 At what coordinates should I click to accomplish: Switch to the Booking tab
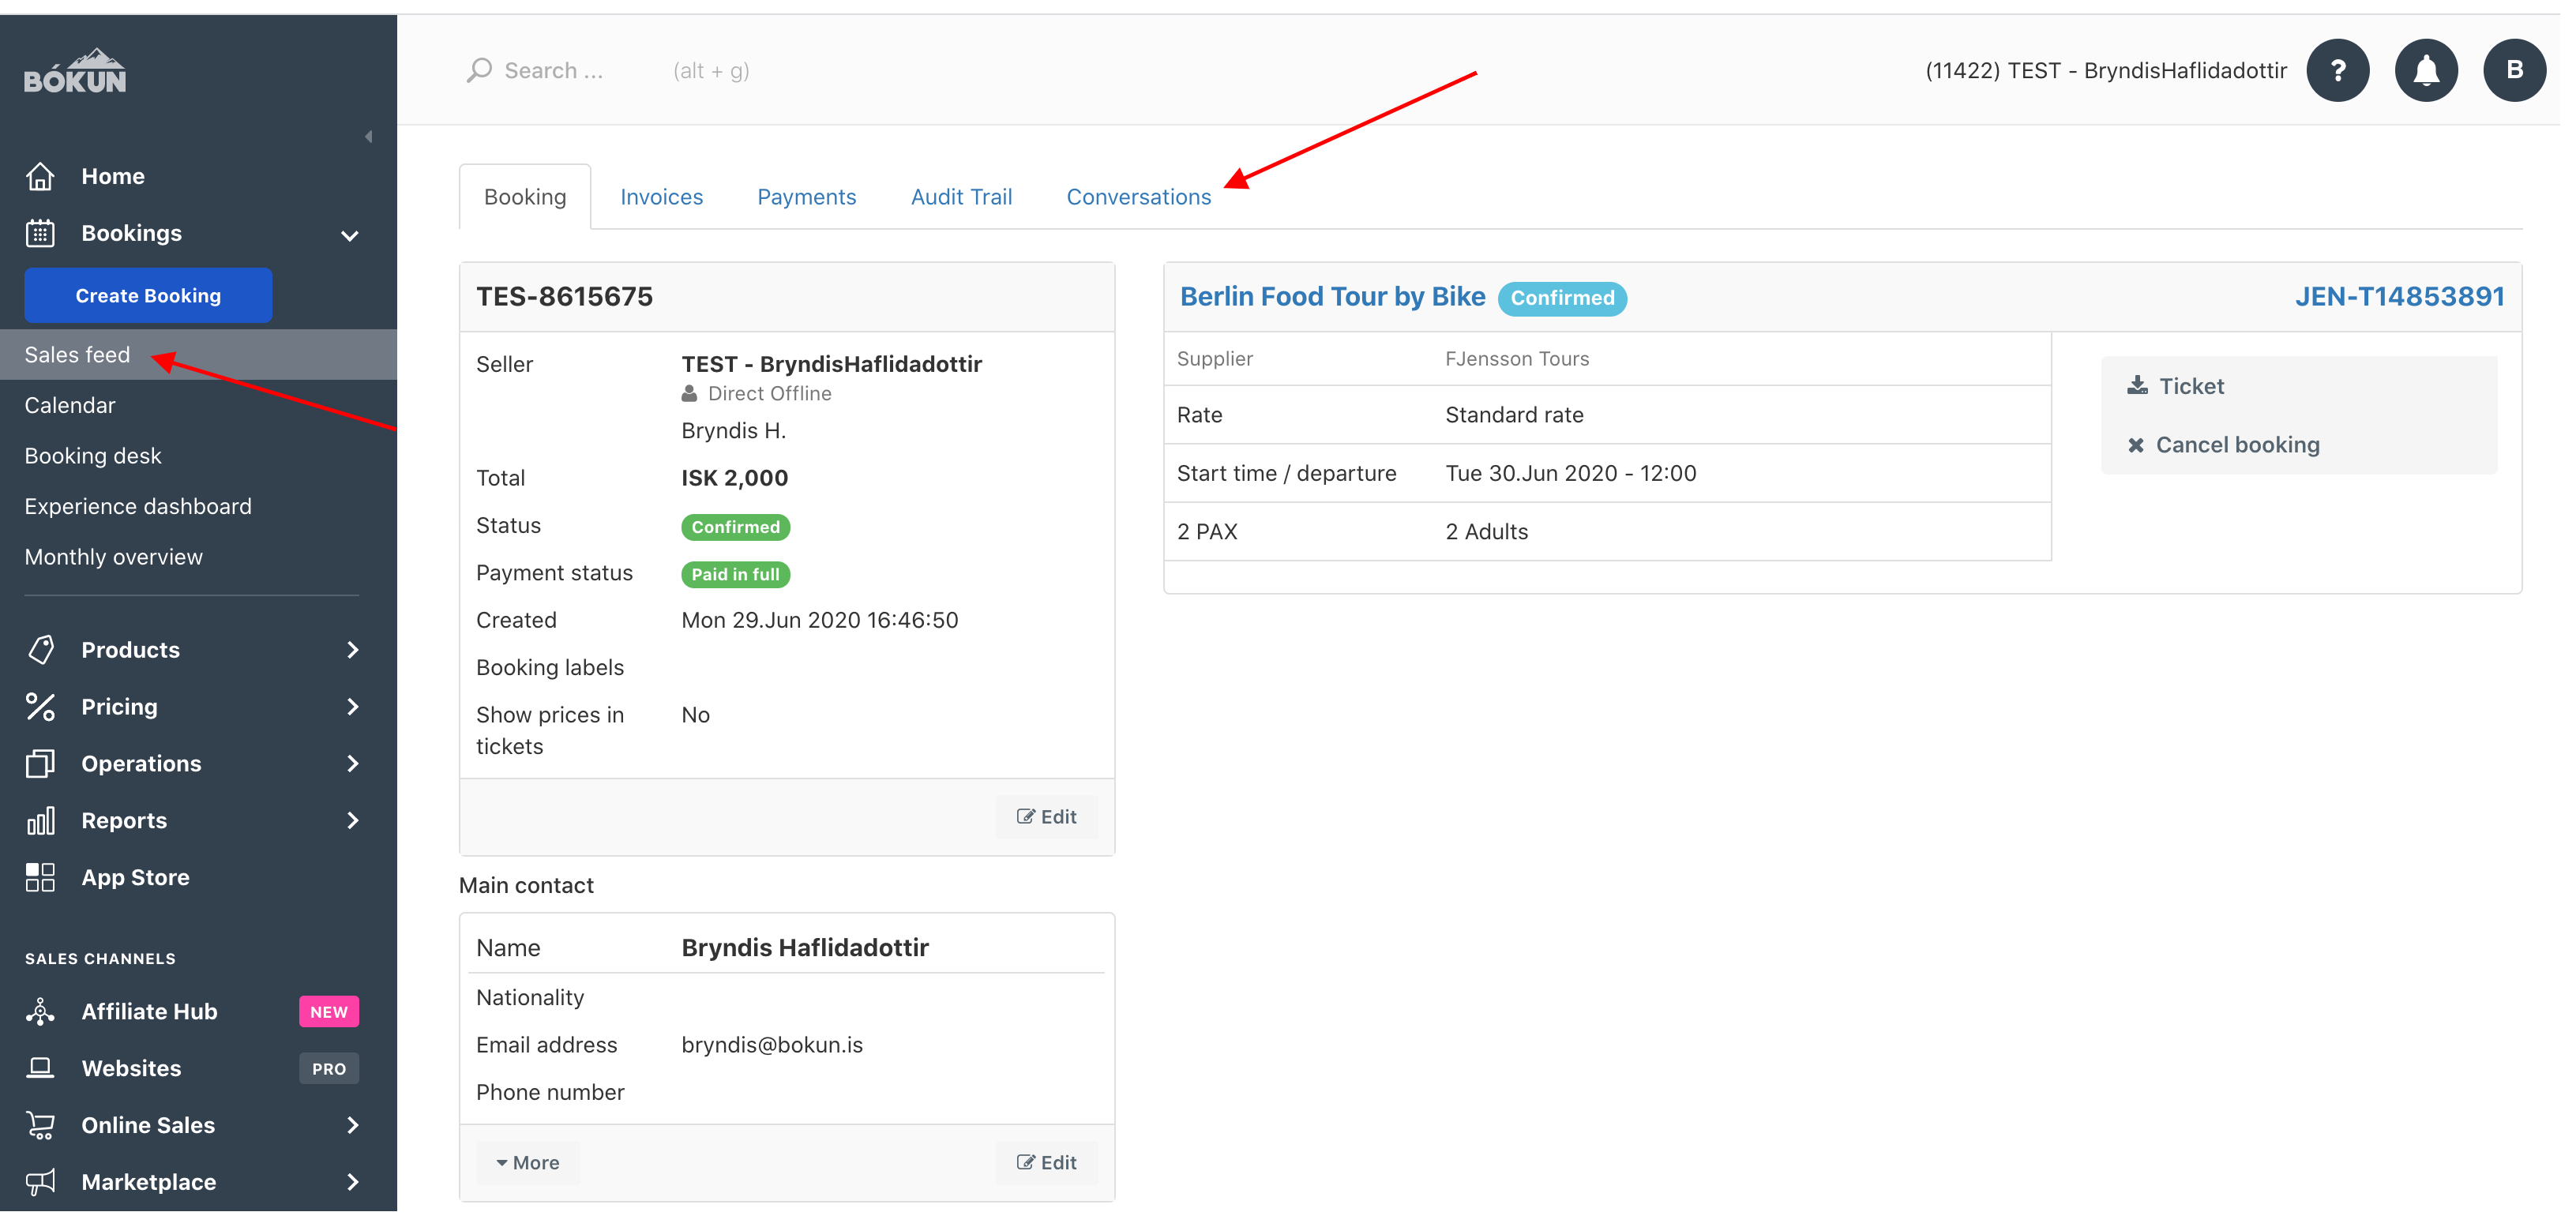(525, 197)
